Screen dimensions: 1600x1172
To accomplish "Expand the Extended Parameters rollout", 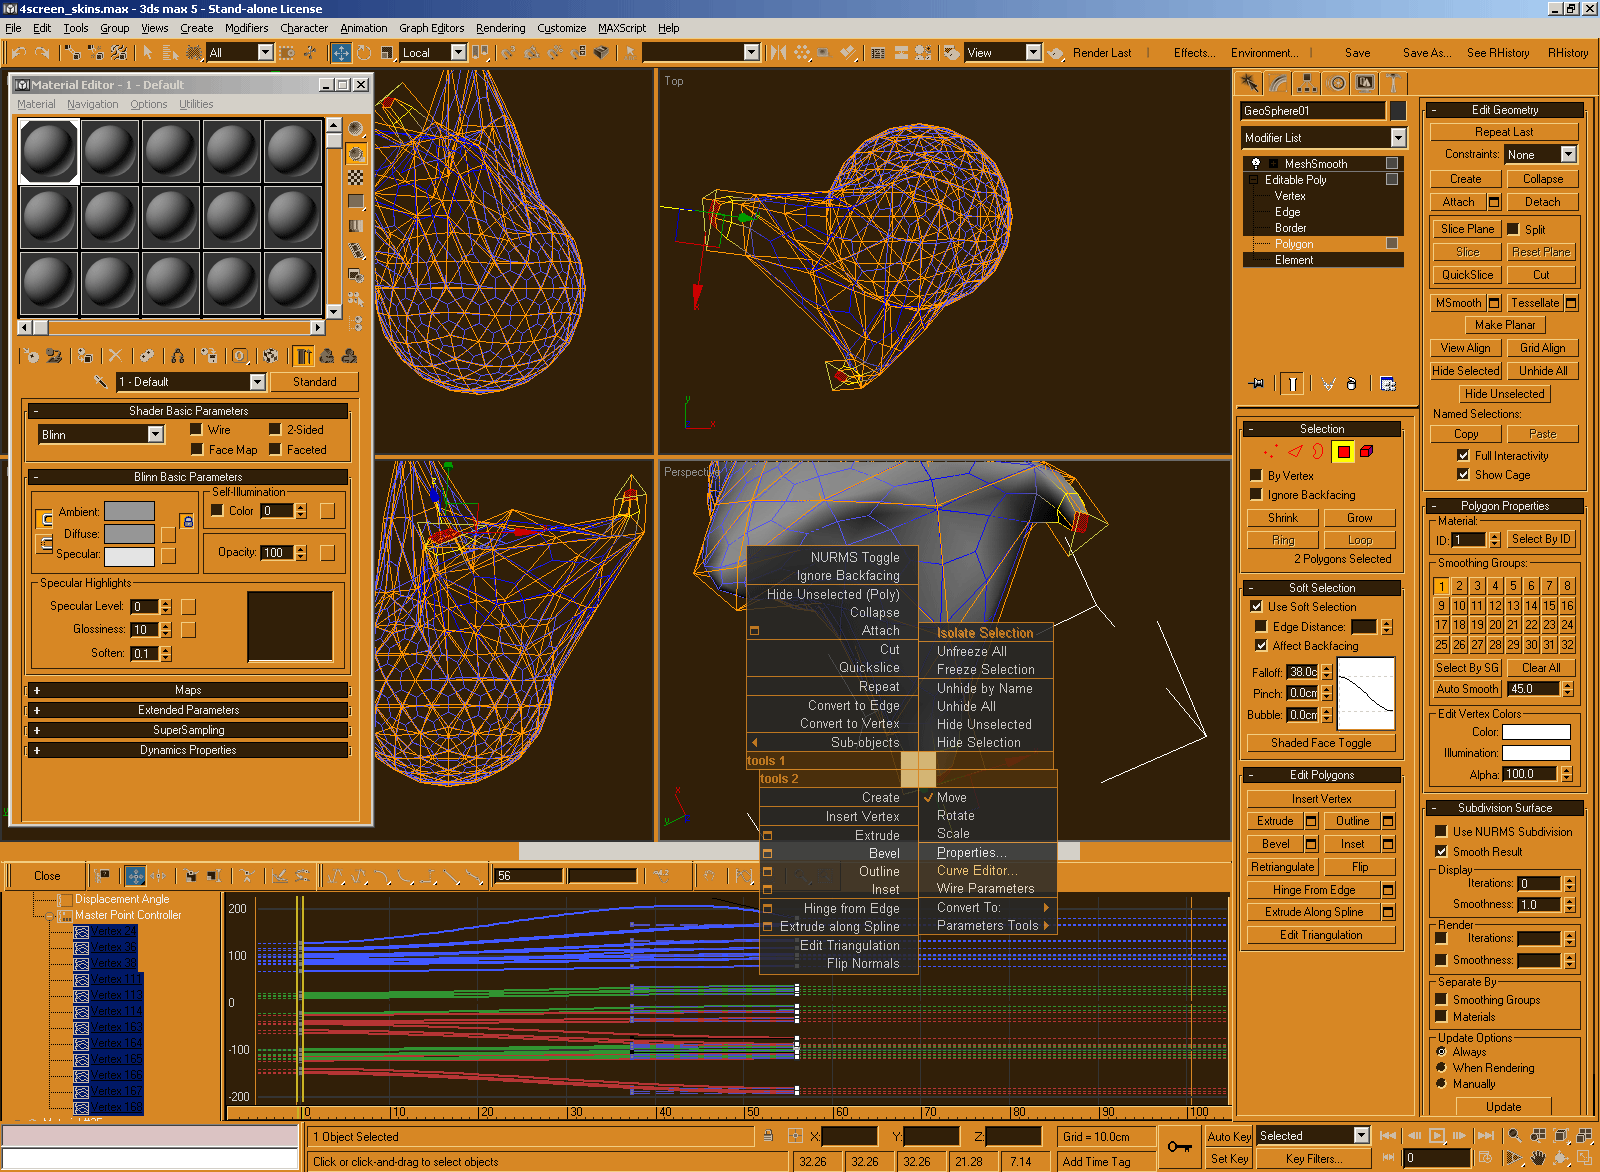I will tap(188, 710).
